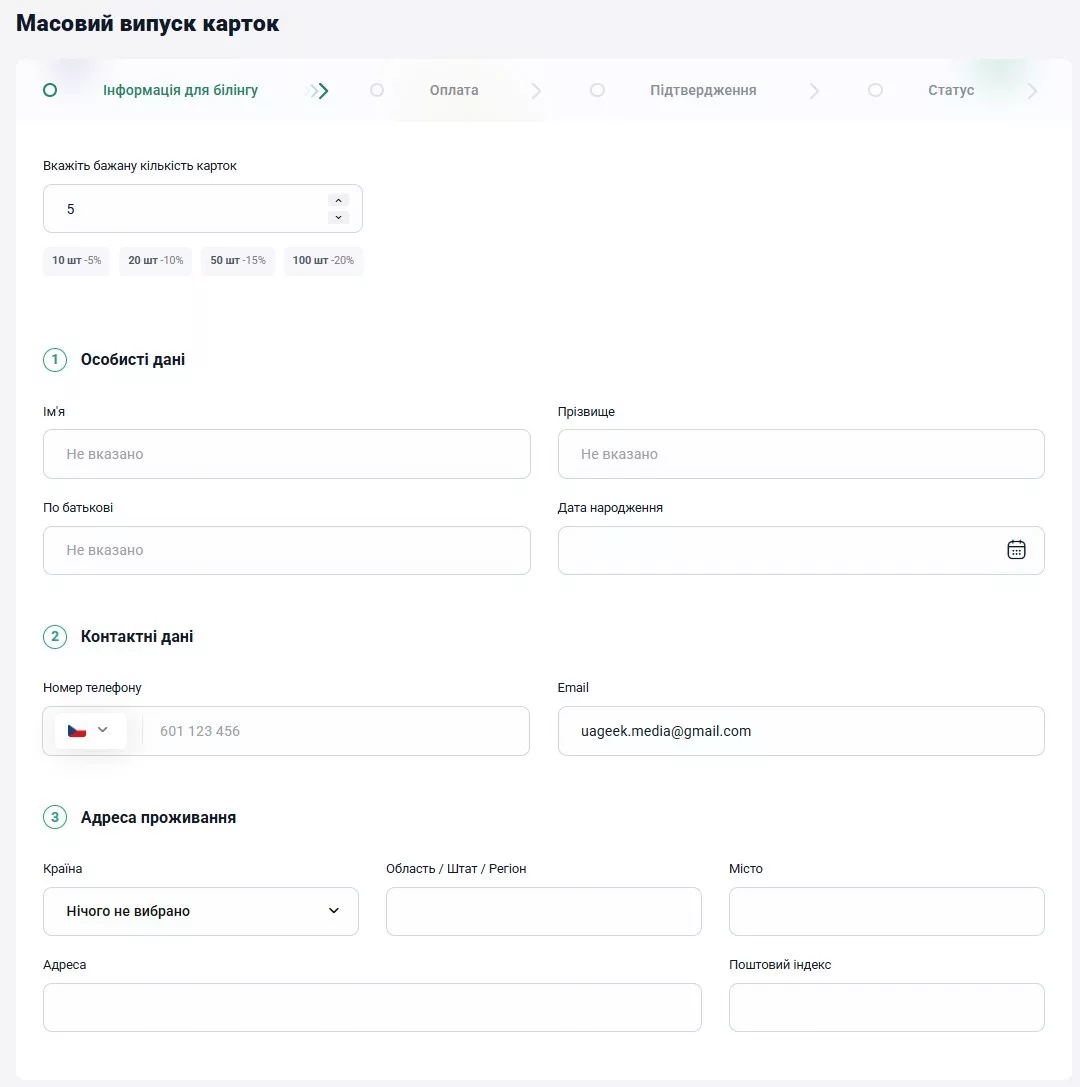This screenshot has width=1080, height=1087.
Task: Go to the Оплата step
Action: [x=453, y=90]
